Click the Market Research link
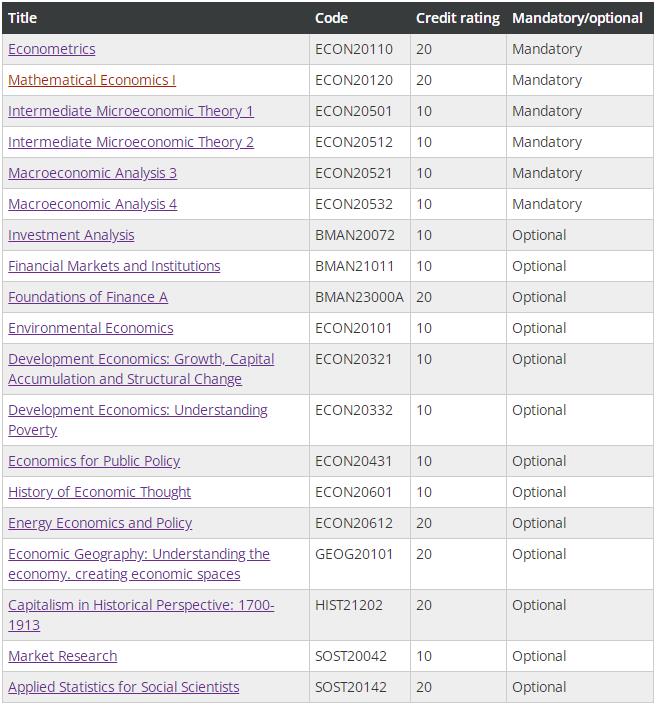 tap(62, 656)
